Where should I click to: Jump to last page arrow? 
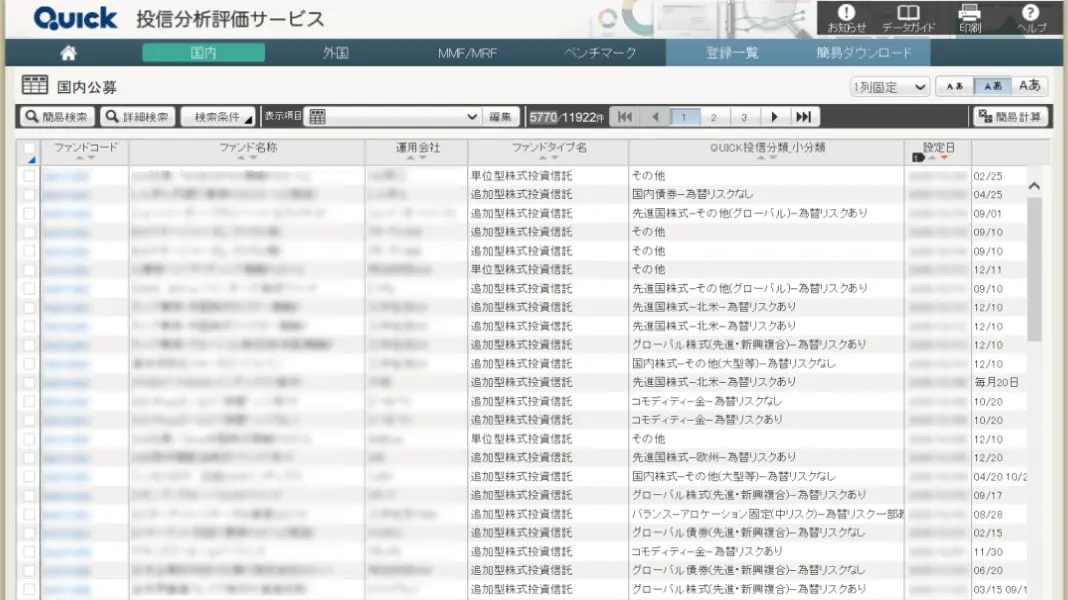[804, 117]
